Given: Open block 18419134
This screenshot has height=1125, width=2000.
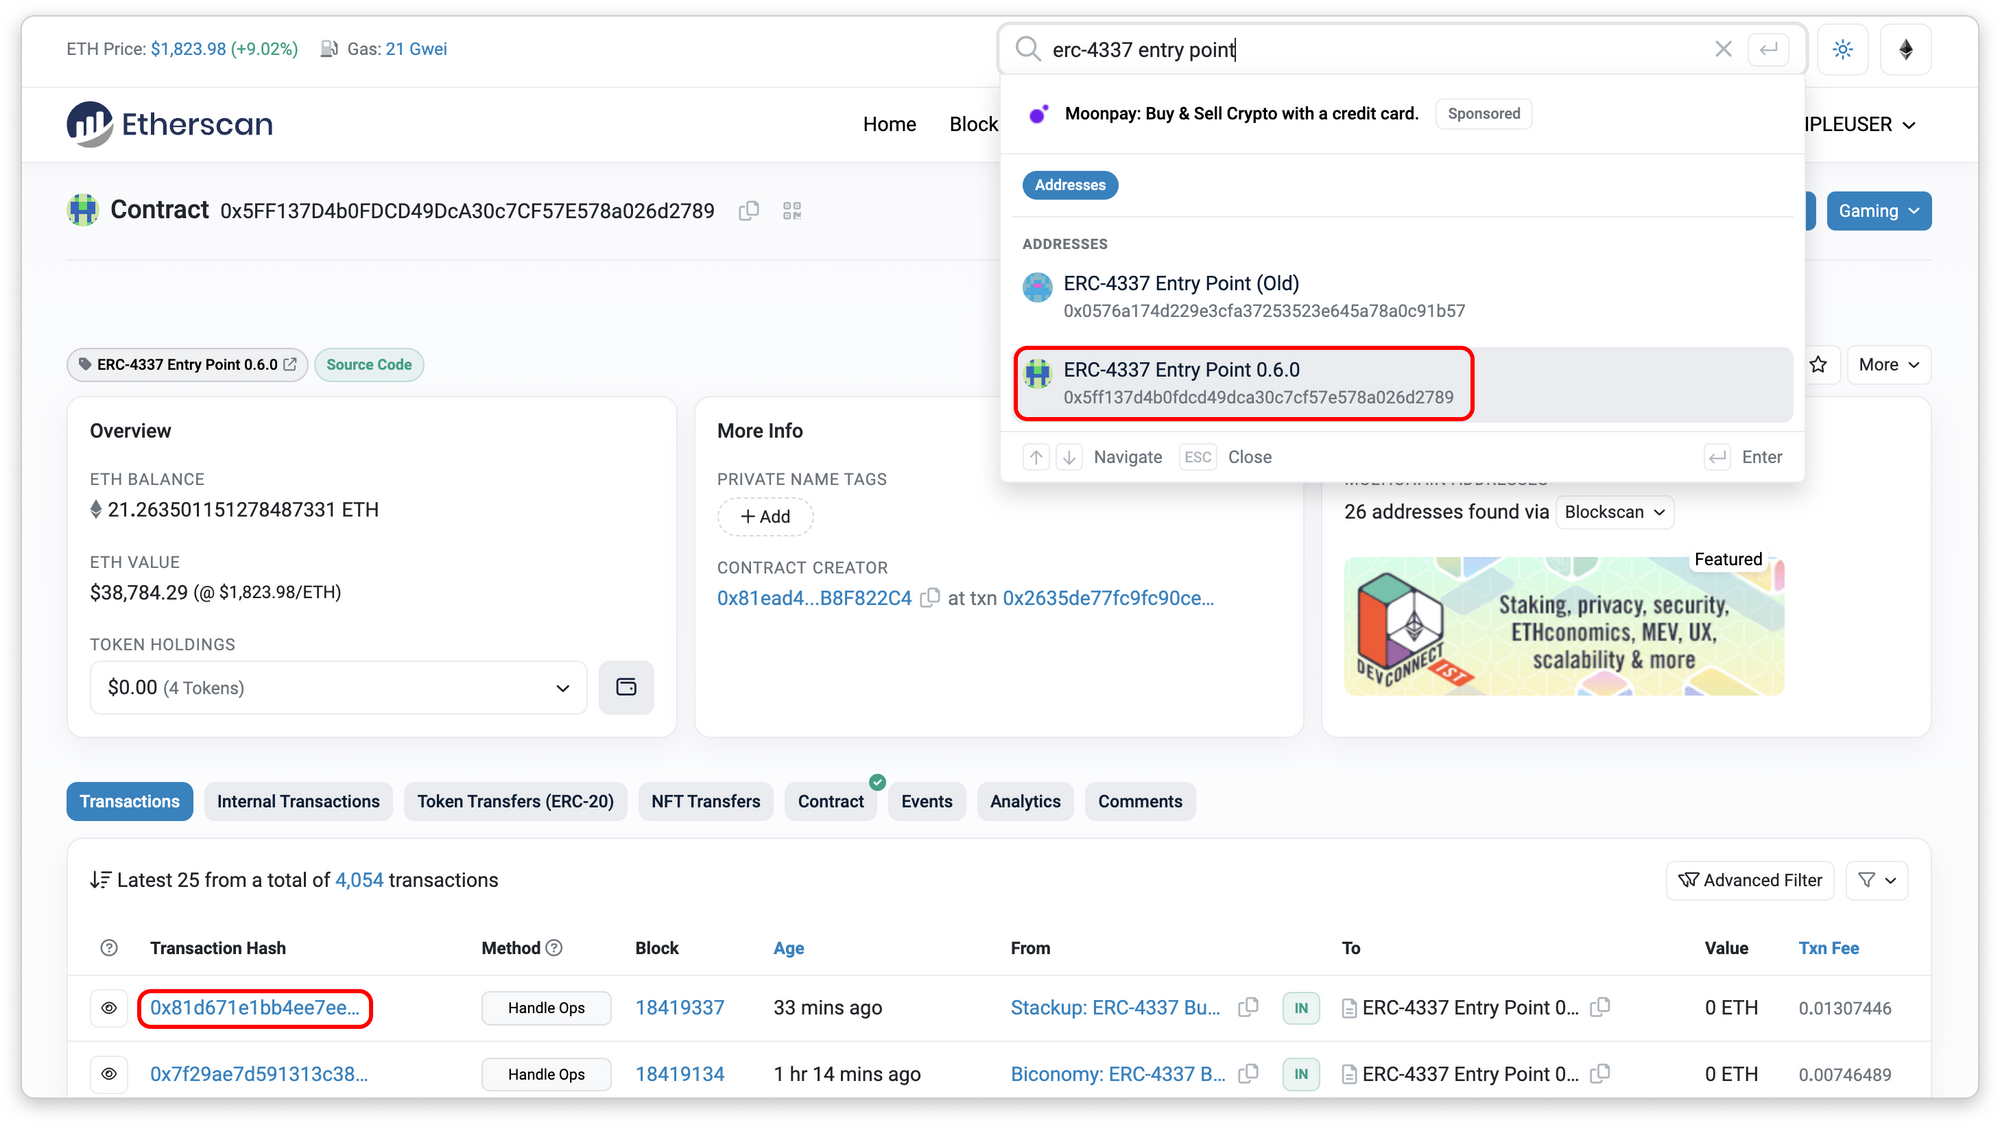Looking at the screenshot, I should click(680, 1074).
